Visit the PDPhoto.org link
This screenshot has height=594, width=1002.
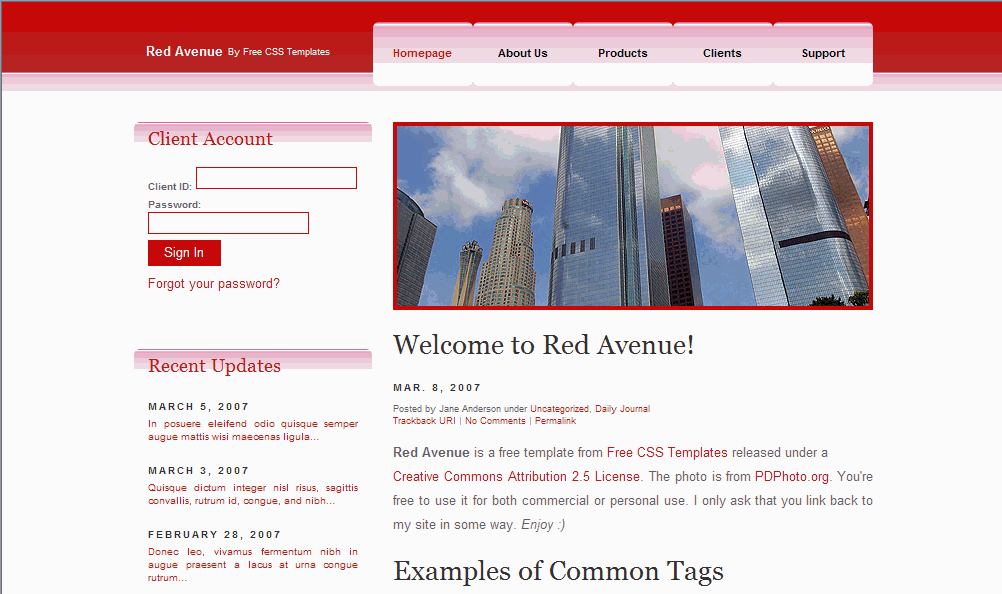792,476
